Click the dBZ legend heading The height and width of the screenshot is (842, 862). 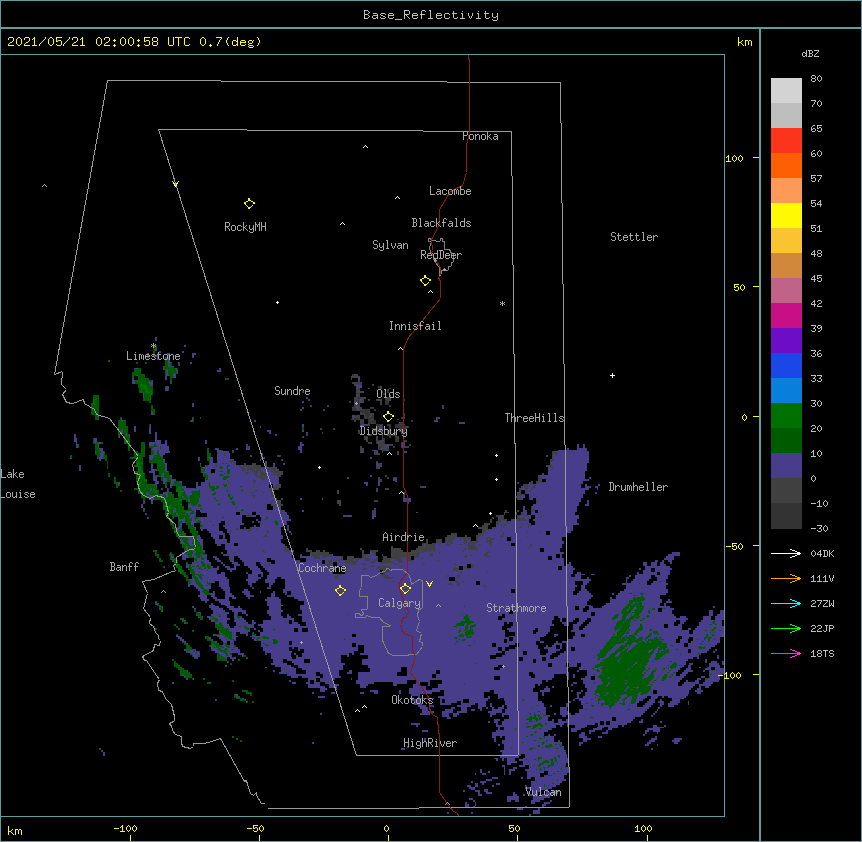810,53
